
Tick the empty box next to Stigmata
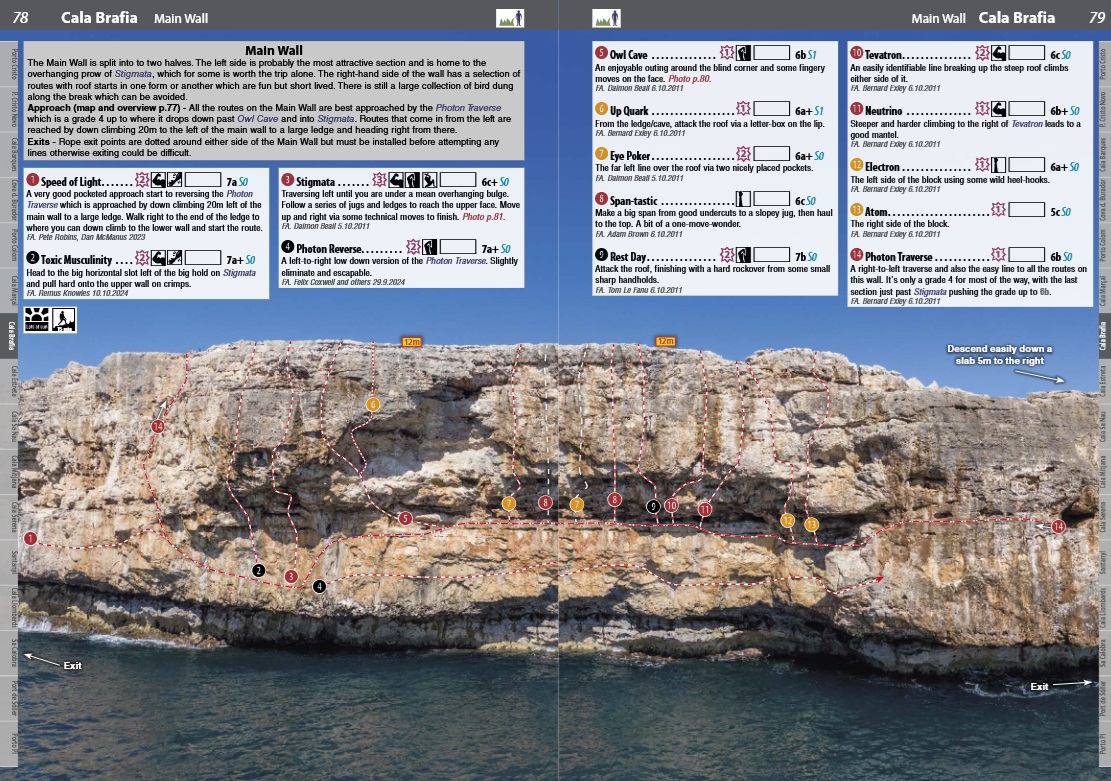(457, 181)
